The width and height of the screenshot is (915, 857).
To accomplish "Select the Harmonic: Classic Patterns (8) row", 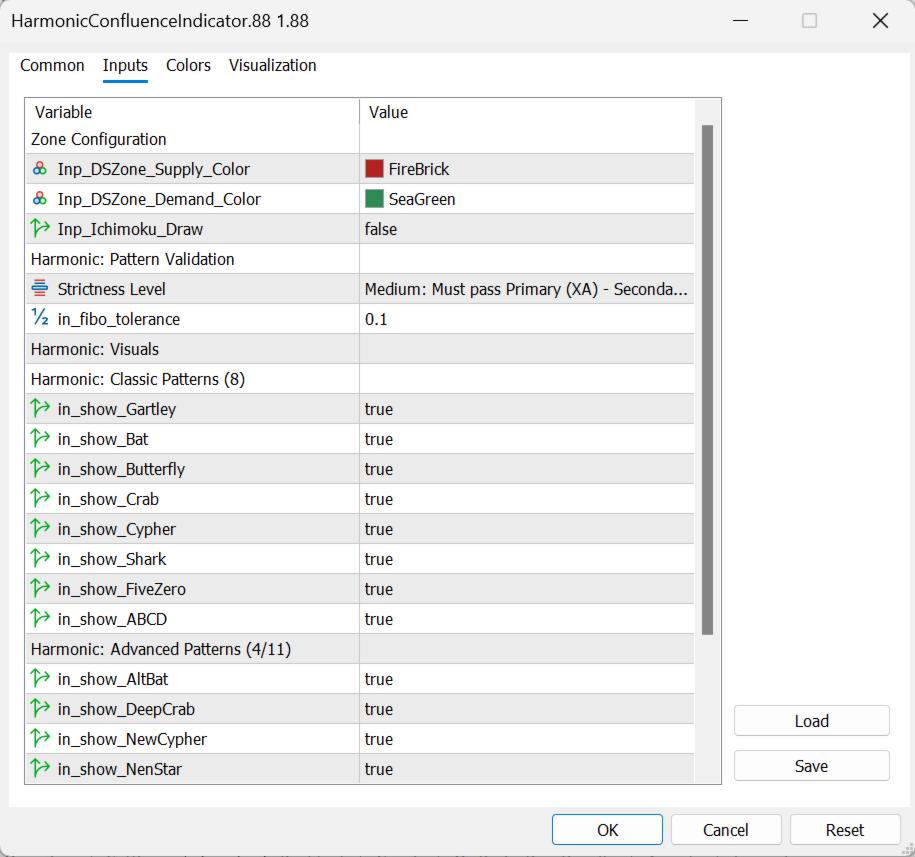I will (x=359, y=379).
